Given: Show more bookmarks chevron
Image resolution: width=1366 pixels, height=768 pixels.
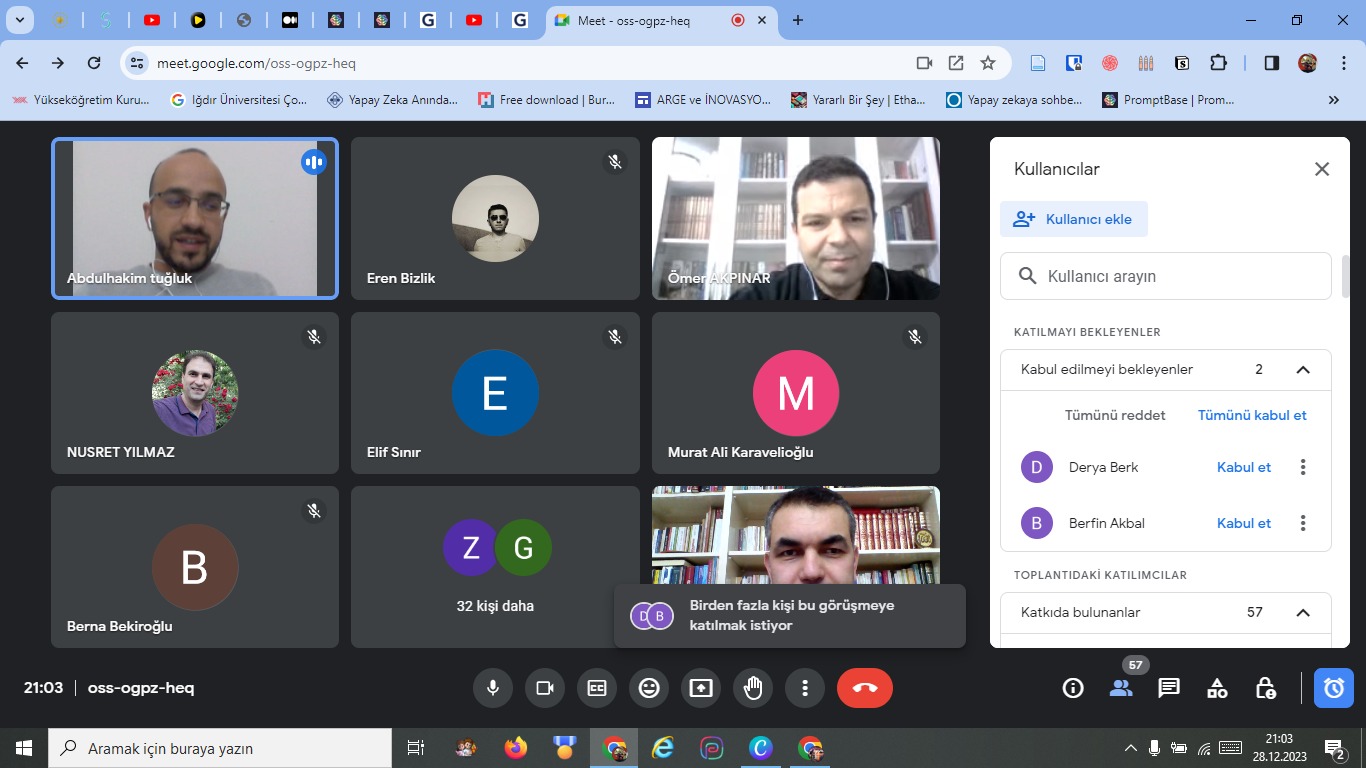Looking at the screenshot, I should (x=1333, y=100).
